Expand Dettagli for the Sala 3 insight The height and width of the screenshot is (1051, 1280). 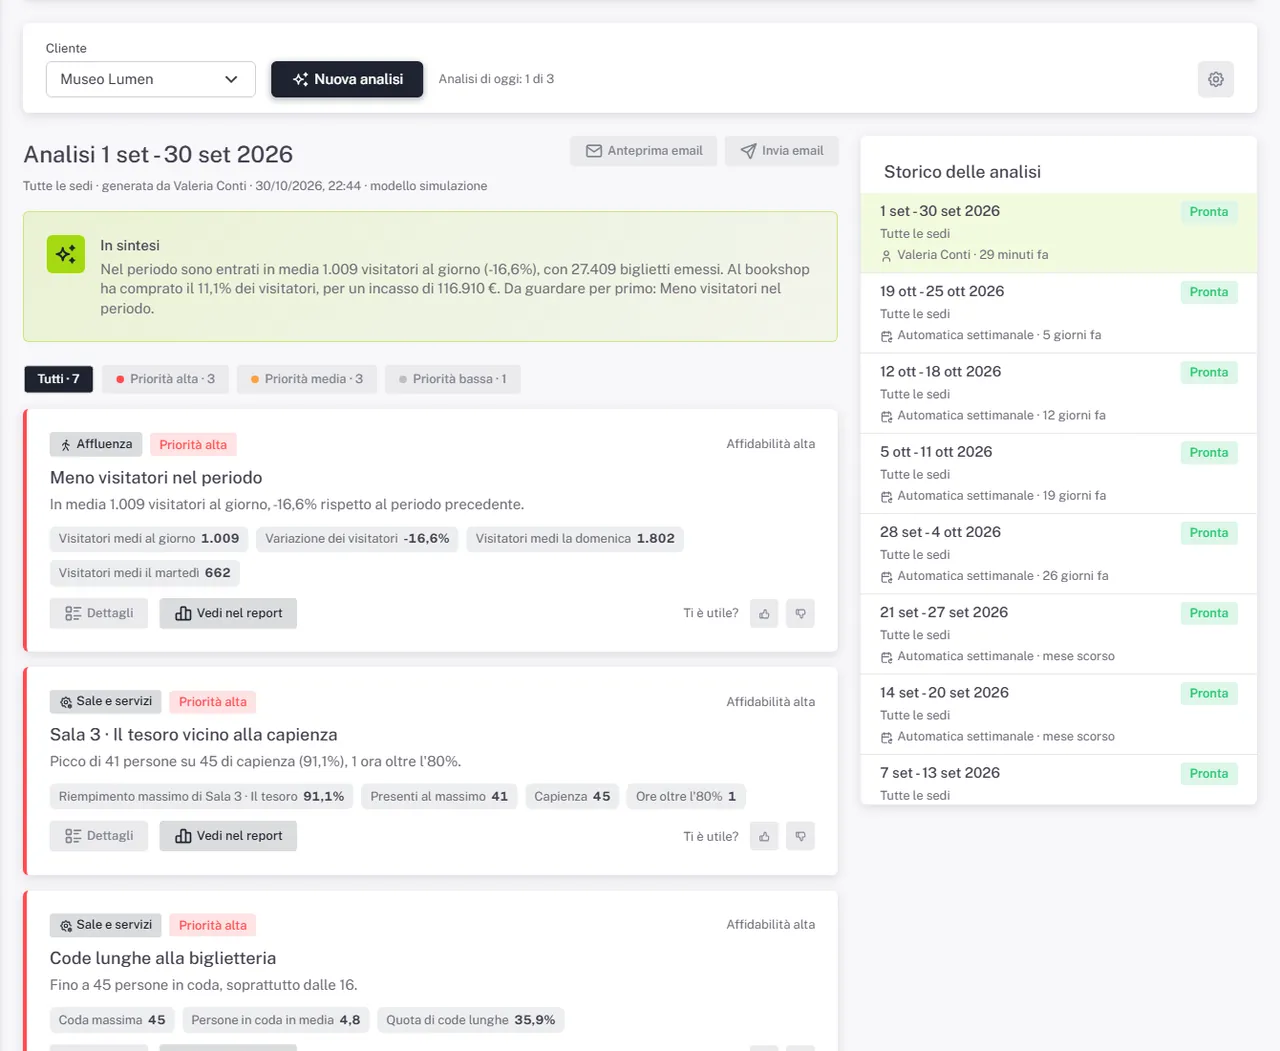pos(99,836)
